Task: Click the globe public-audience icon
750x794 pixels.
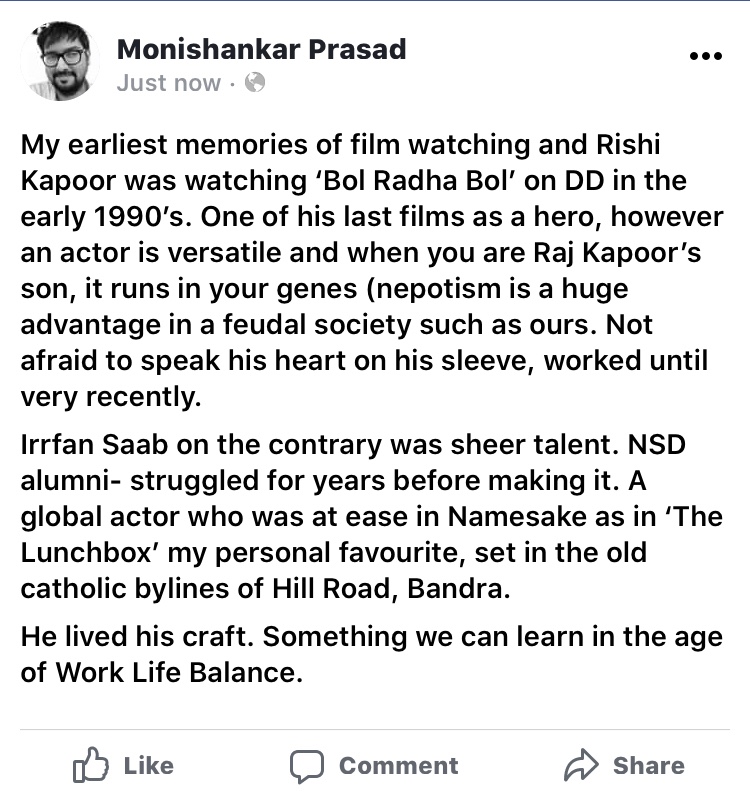Action: (256, 83)
